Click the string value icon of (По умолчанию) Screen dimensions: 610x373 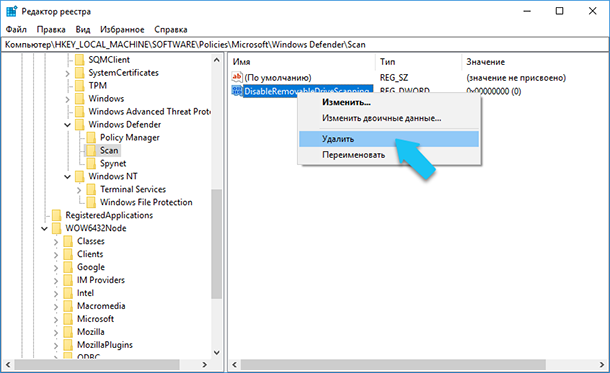click(x=237, y=77)
